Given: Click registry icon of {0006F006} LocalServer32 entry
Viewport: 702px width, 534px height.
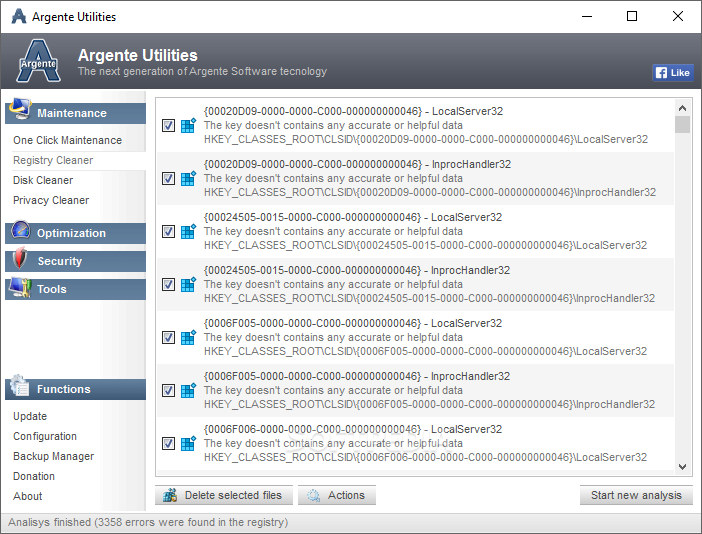Looking at the screenshot, I should (188, 444).
